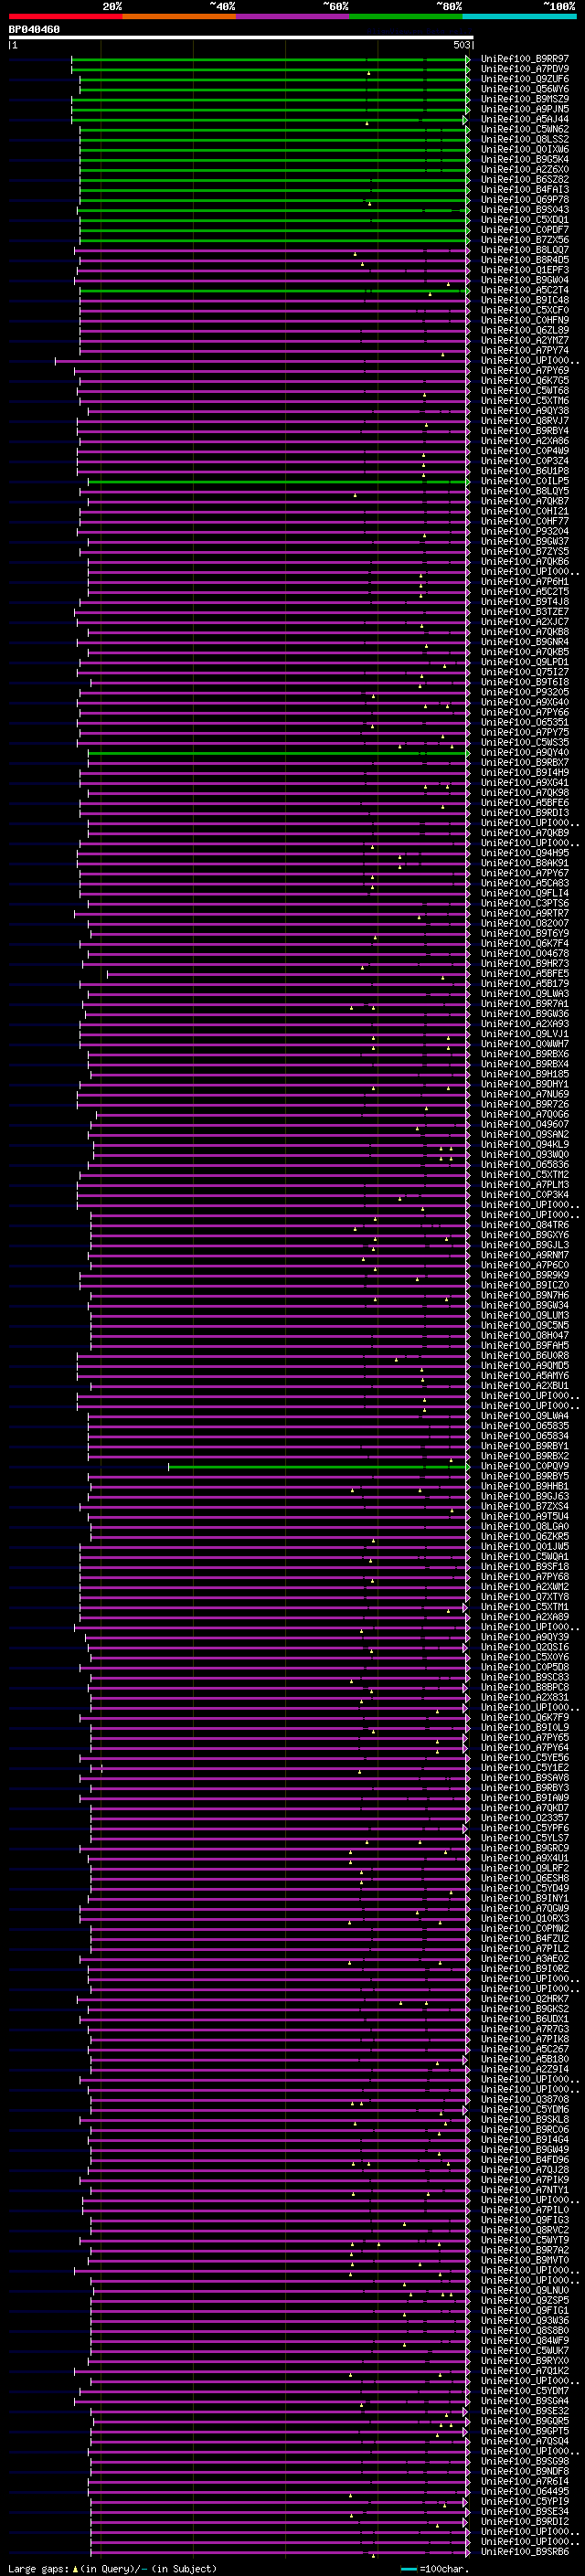Select the UniRef100_O65351 entry

[x=525, y=722]
